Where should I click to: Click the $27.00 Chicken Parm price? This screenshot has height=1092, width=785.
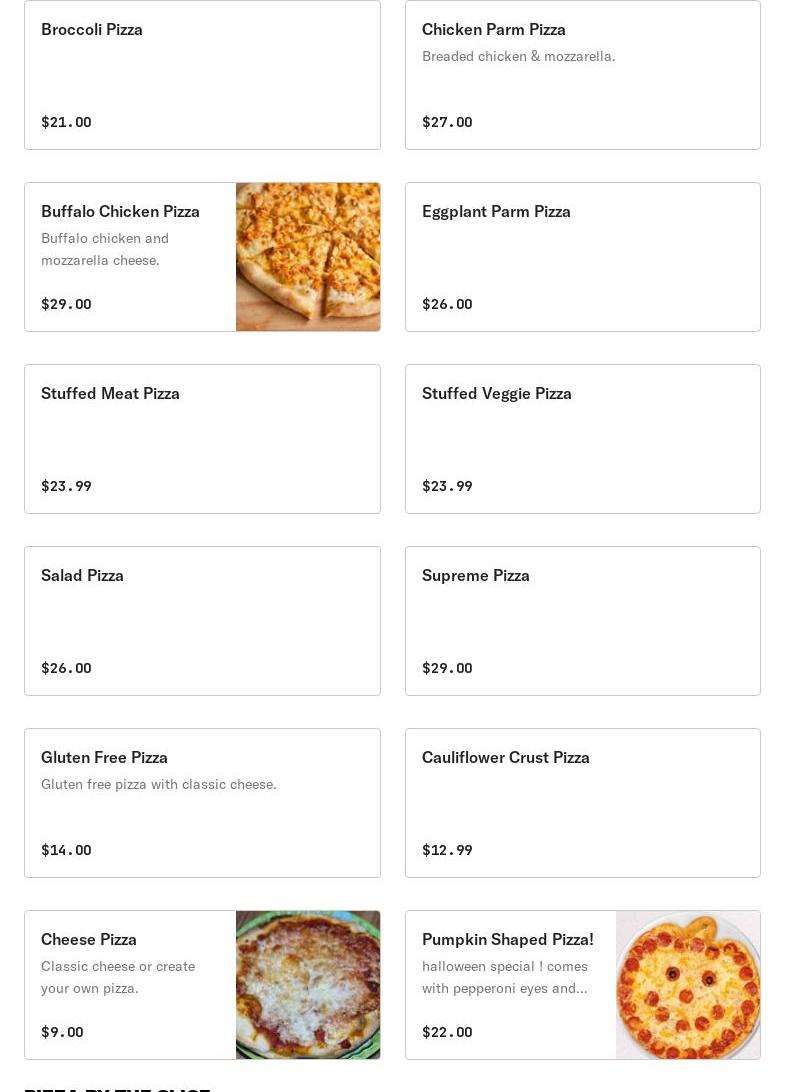pos(447,122)
